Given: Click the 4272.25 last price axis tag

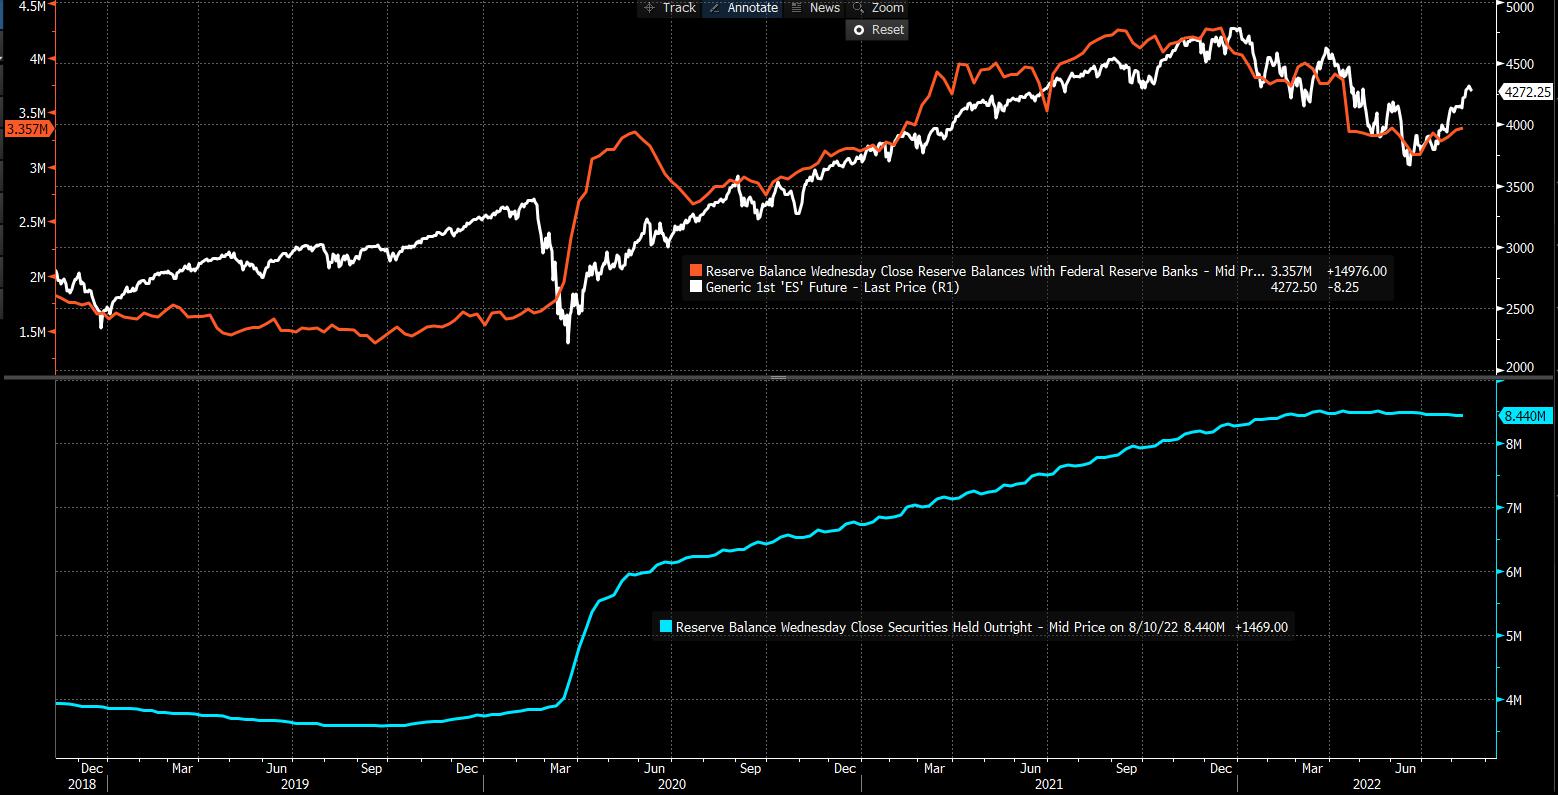Looking at the screenshot, I should (x=1526, y=91).
